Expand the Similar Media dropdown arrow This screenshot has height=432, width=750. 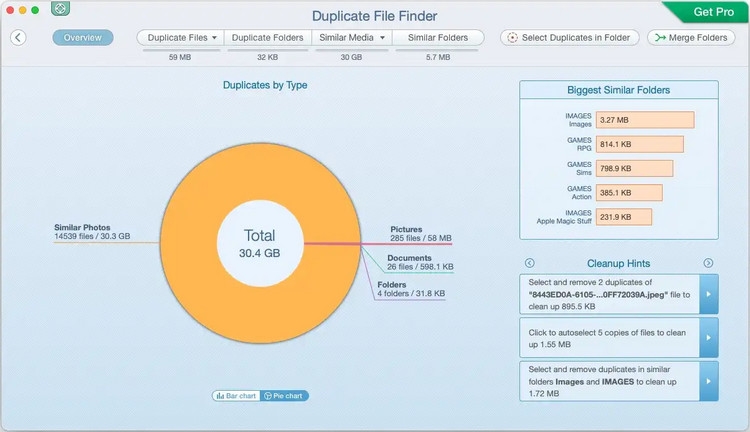coord(382,37)
